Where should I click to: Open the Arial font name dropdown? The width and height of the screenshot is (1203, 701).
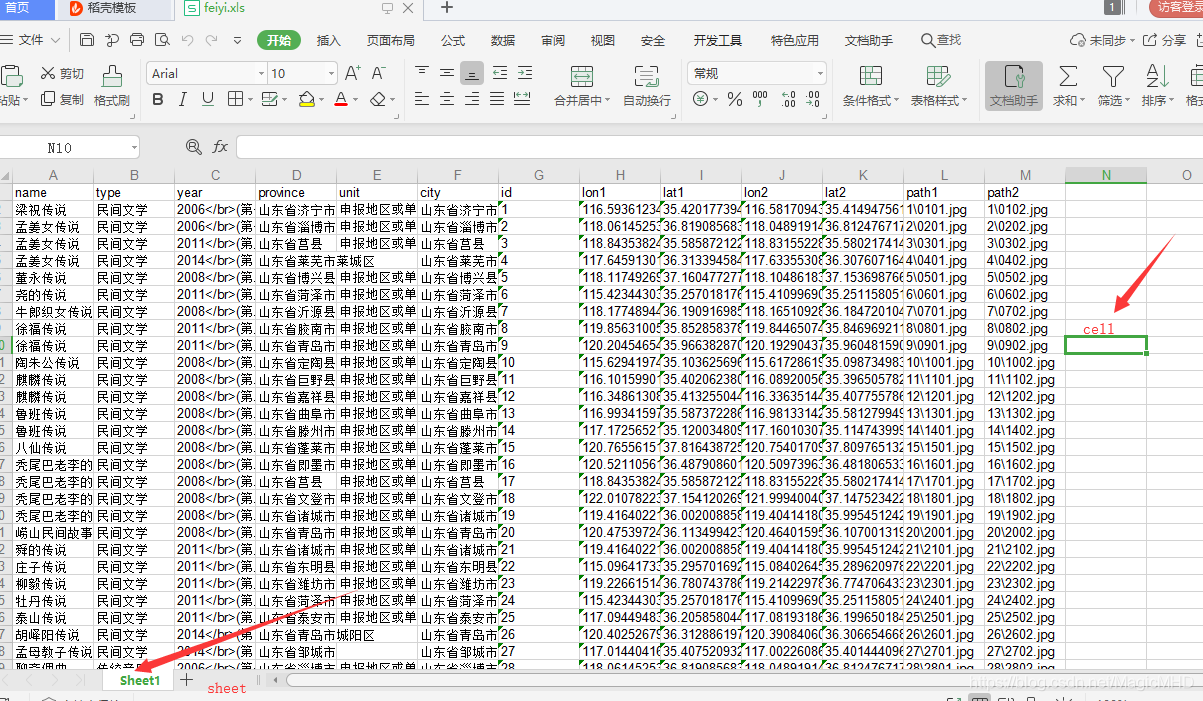click(x=261, y=73)
